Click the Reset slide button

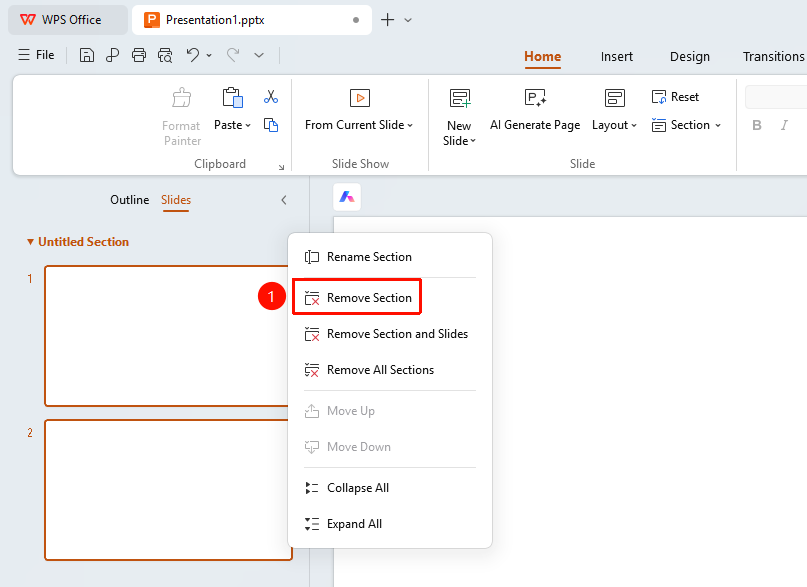[x=675, y=97]
